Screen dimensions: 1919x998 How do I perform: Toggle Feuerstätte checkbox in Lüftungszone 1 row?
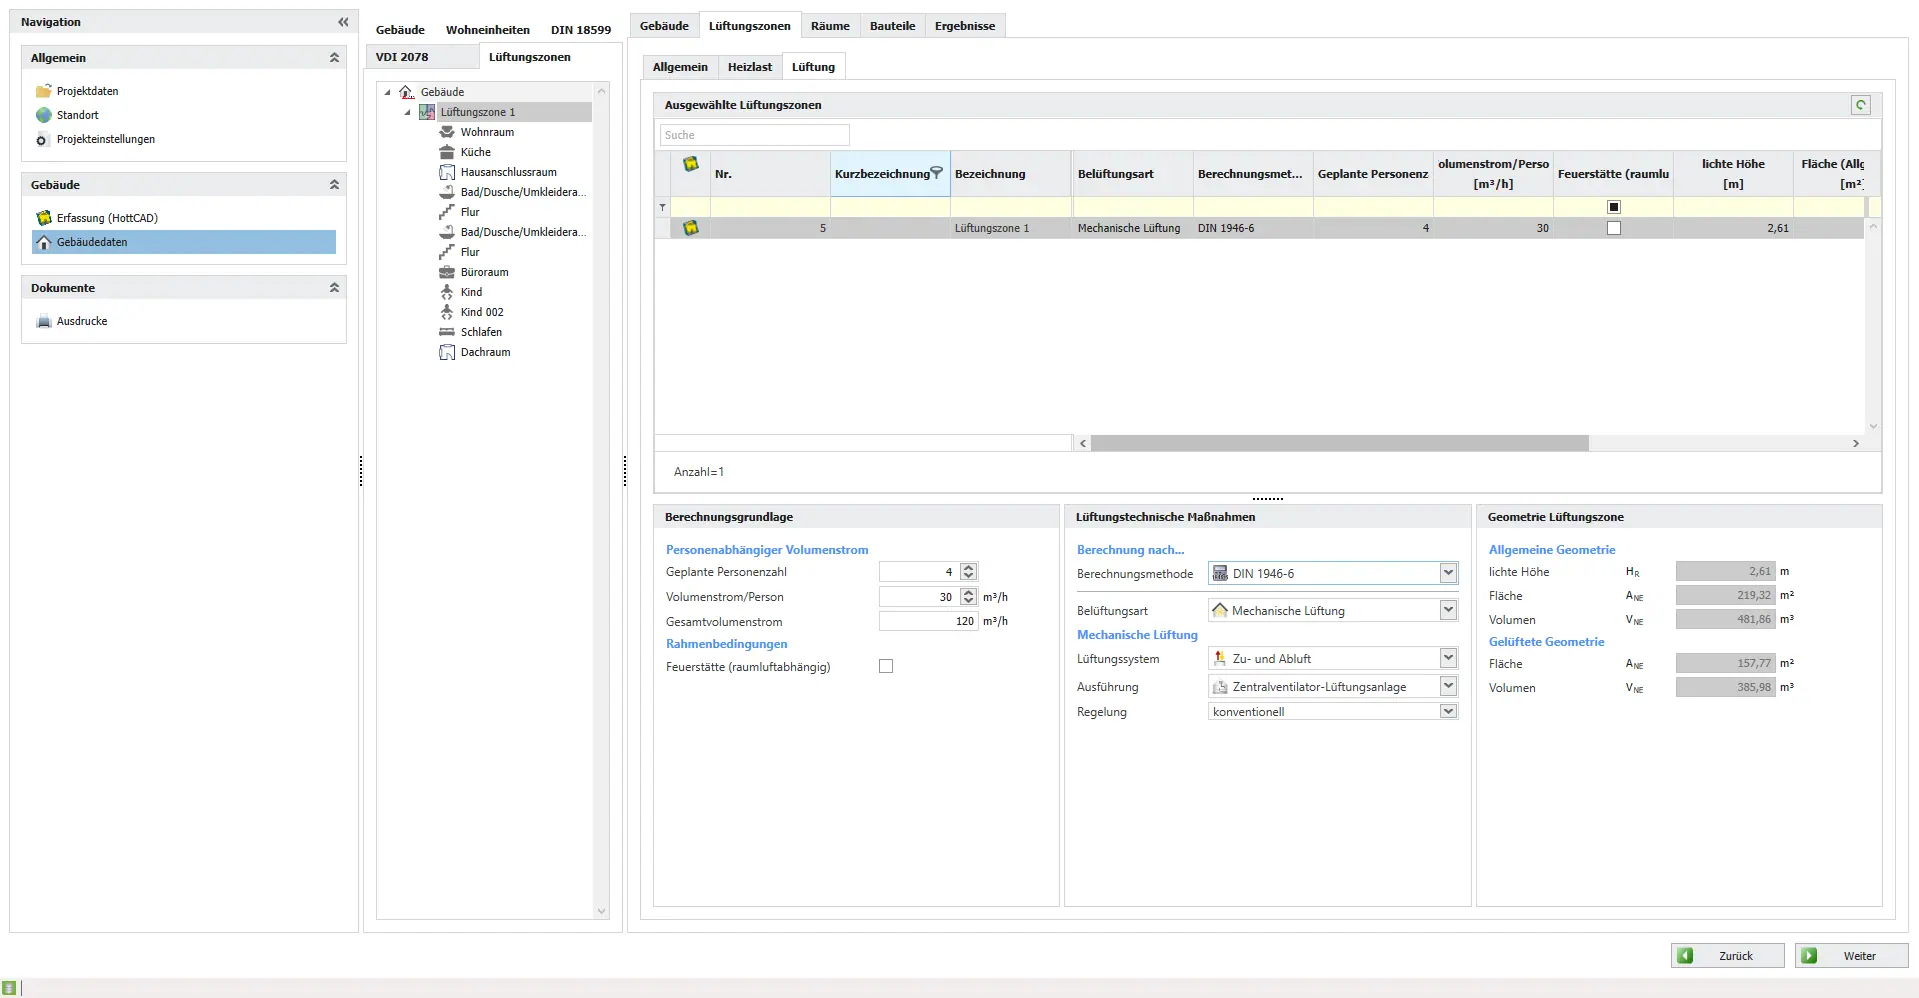coord(1613,228)
